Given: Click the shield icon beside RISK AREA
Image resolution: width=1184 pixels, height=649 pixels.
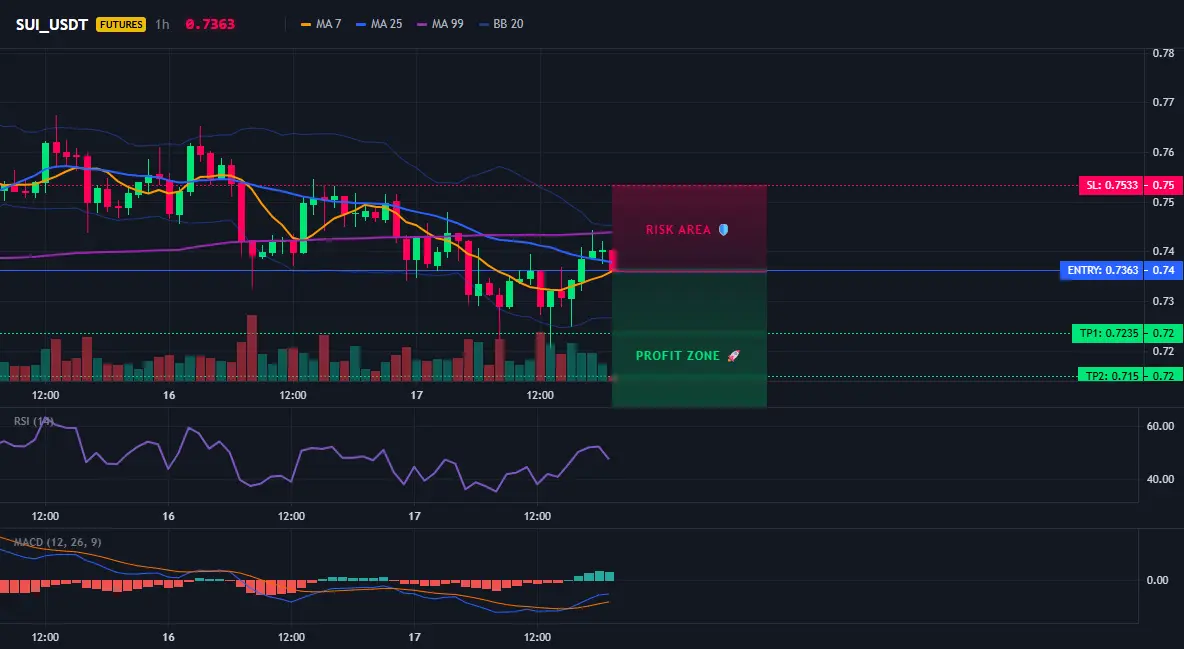Looking at the screenshot, I should (x=723, y=230).
